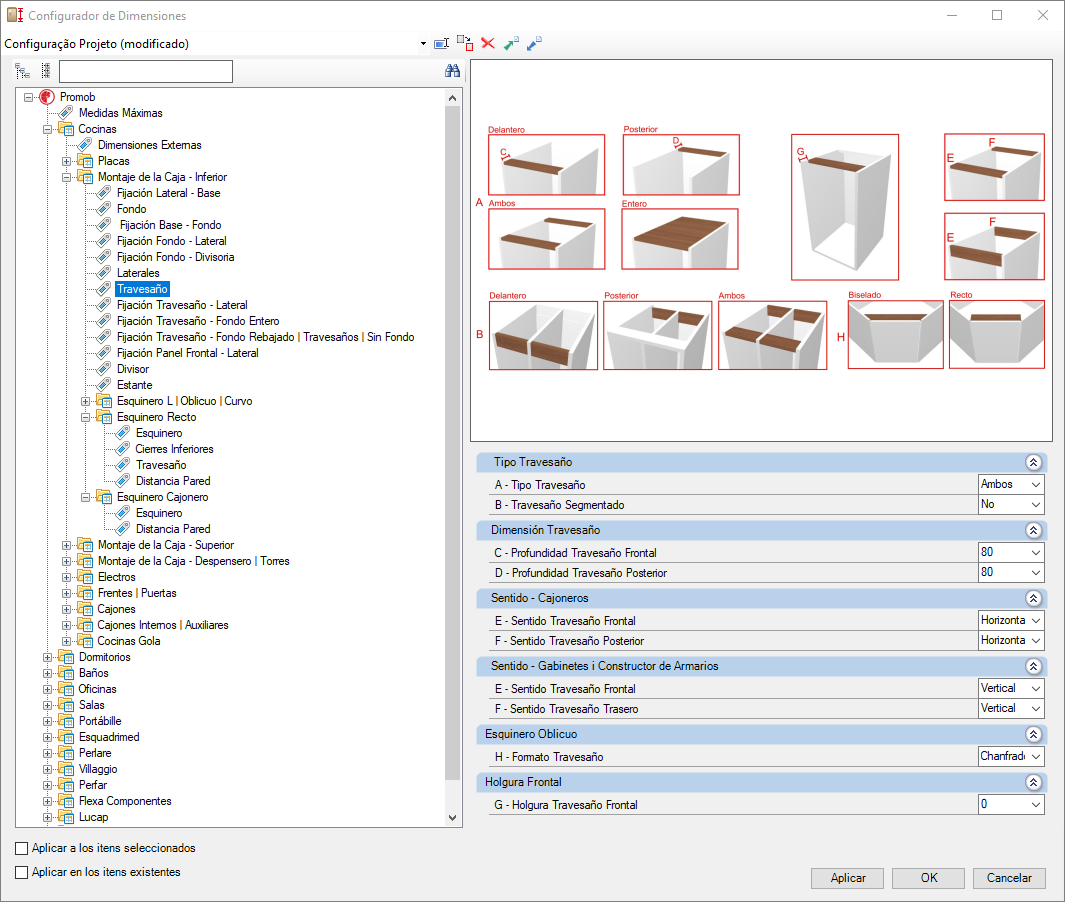Click the Biselado travesaño preview thumbnail
This screenshot has width=1065, height=902.
pos(895,335)
